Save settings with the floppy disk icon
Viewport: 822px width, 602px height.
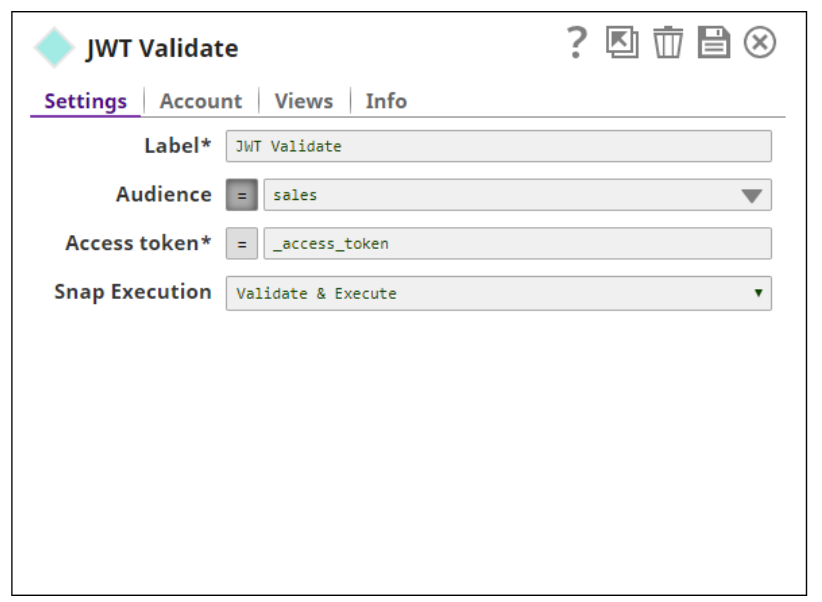pyautogui.click(x=713, y=43)
